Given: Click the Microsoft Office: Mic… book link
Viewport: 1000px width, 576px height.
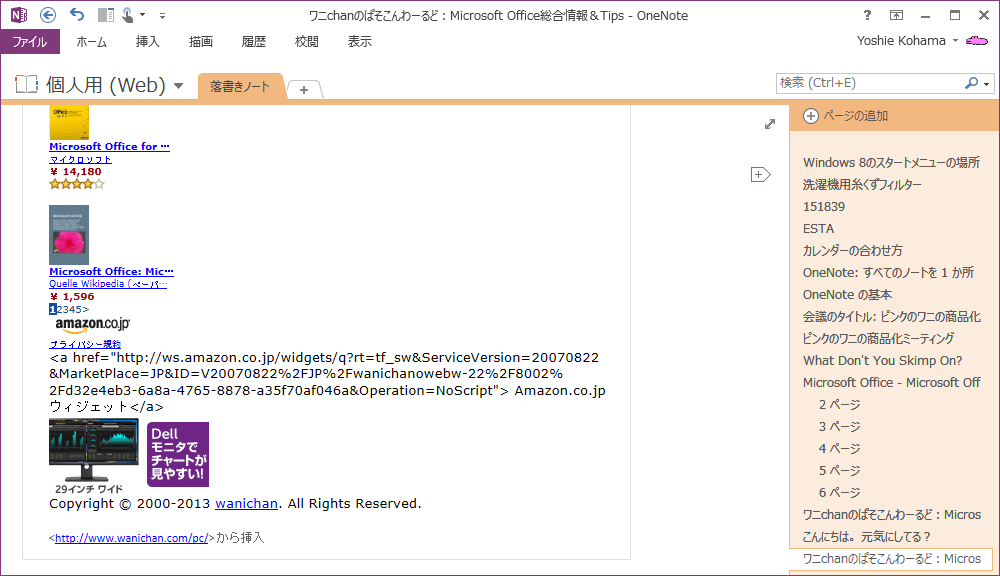Looking at the screenshot, I should pos(112,272).
